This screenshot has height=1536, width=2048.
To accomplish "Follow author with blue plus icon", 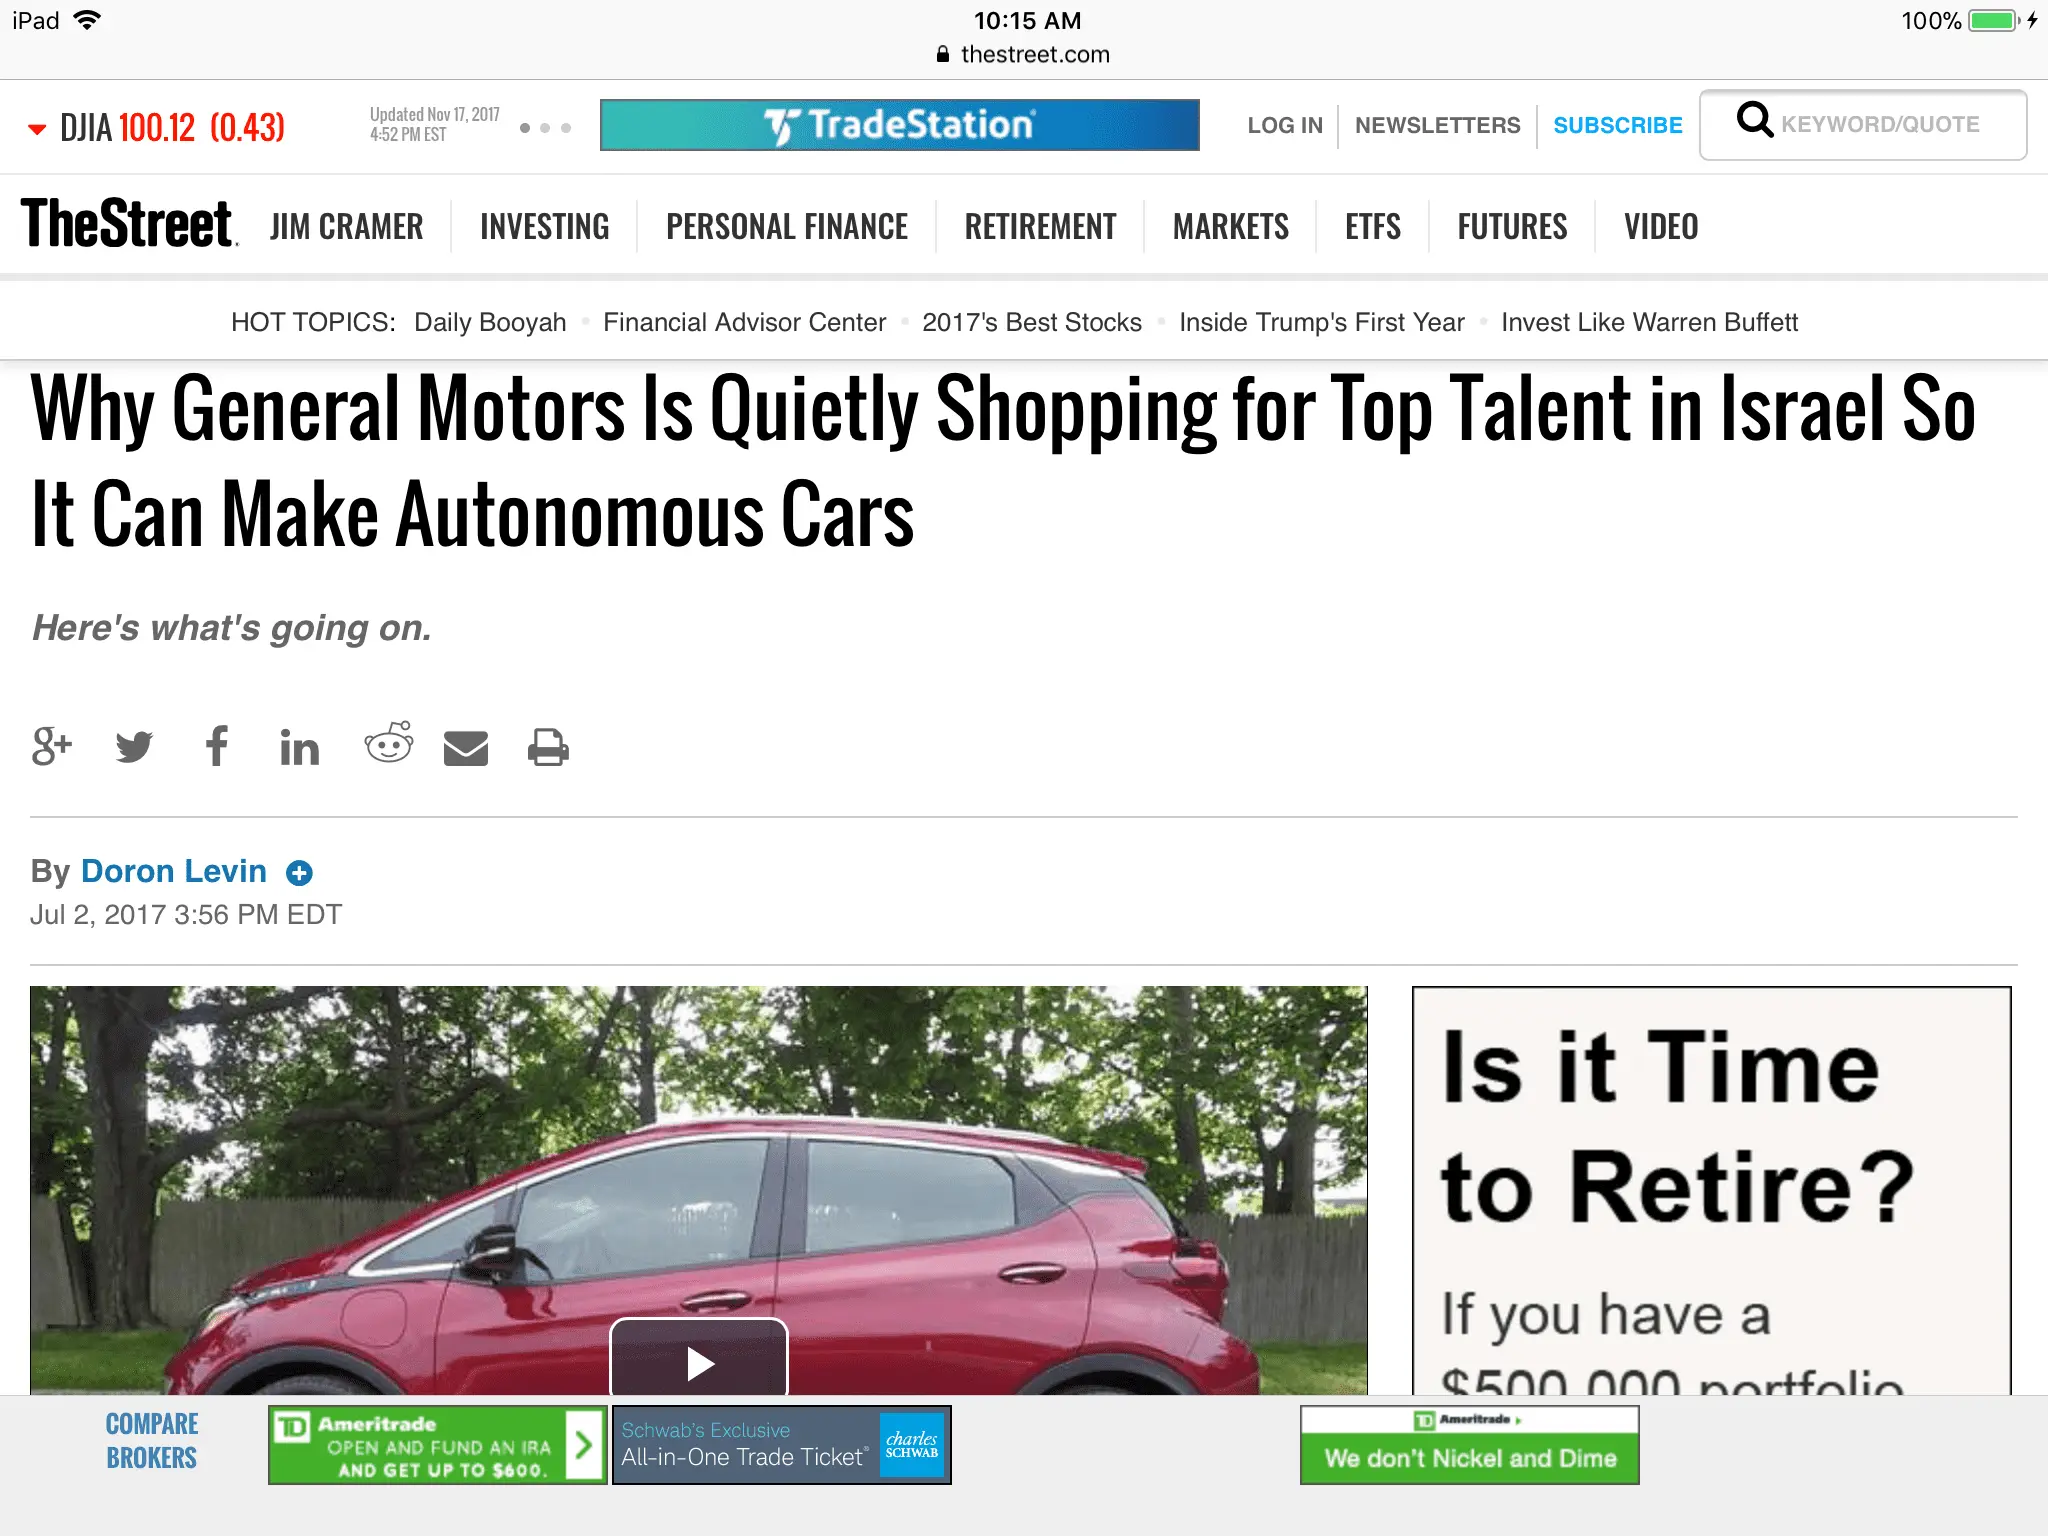I will 299,873.
